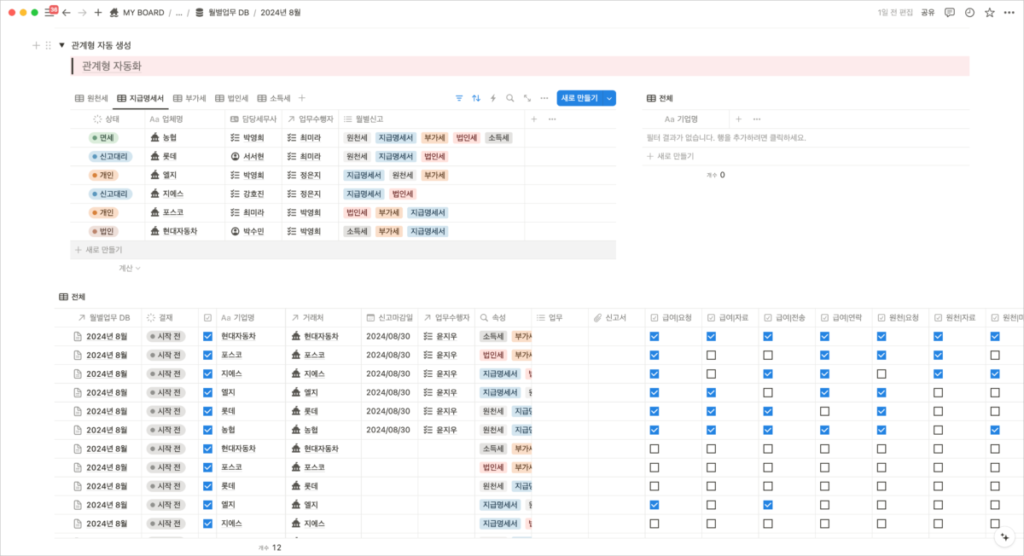Go forward with the right arrow
The width and height of the screenshot is (1024, 556).
[82, 12]
